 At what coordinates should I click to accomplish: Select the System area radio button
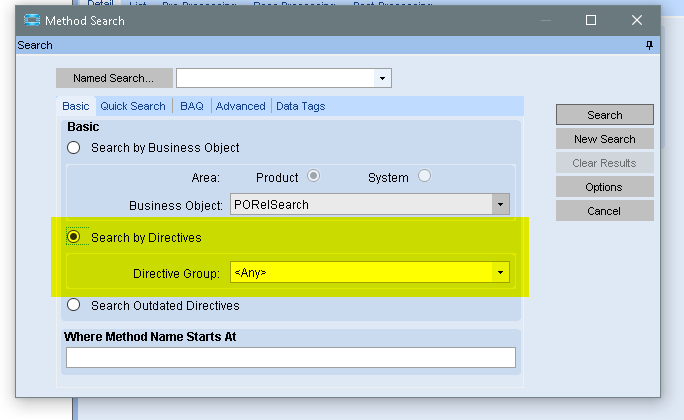click(x=424, y=177)
